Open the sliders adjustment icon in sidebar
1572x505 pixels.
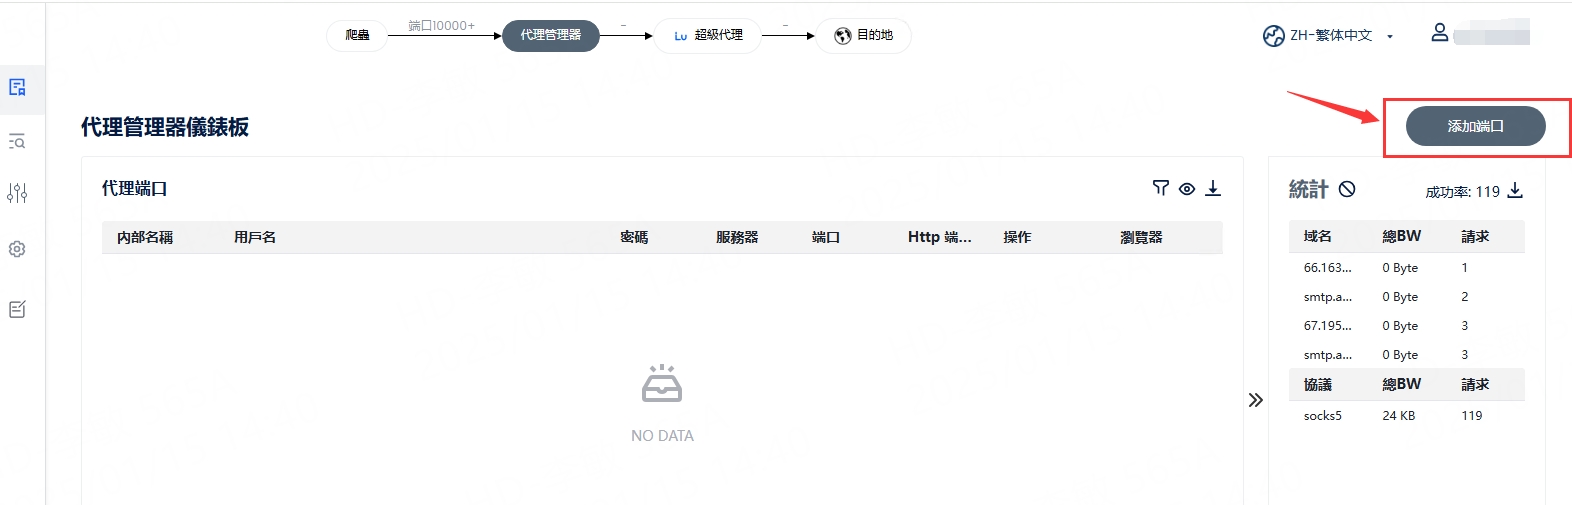(17, 193)
